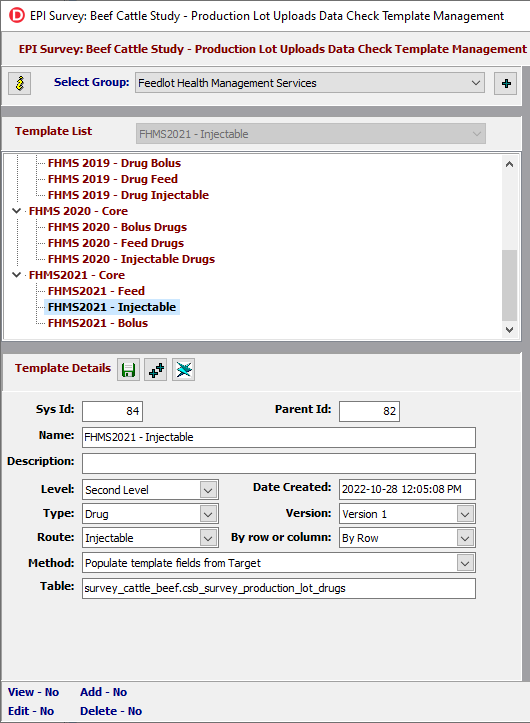530x723 pixels.
Task: Click the green save template icon
Action: pyautogui.click(x=128, y=370)
